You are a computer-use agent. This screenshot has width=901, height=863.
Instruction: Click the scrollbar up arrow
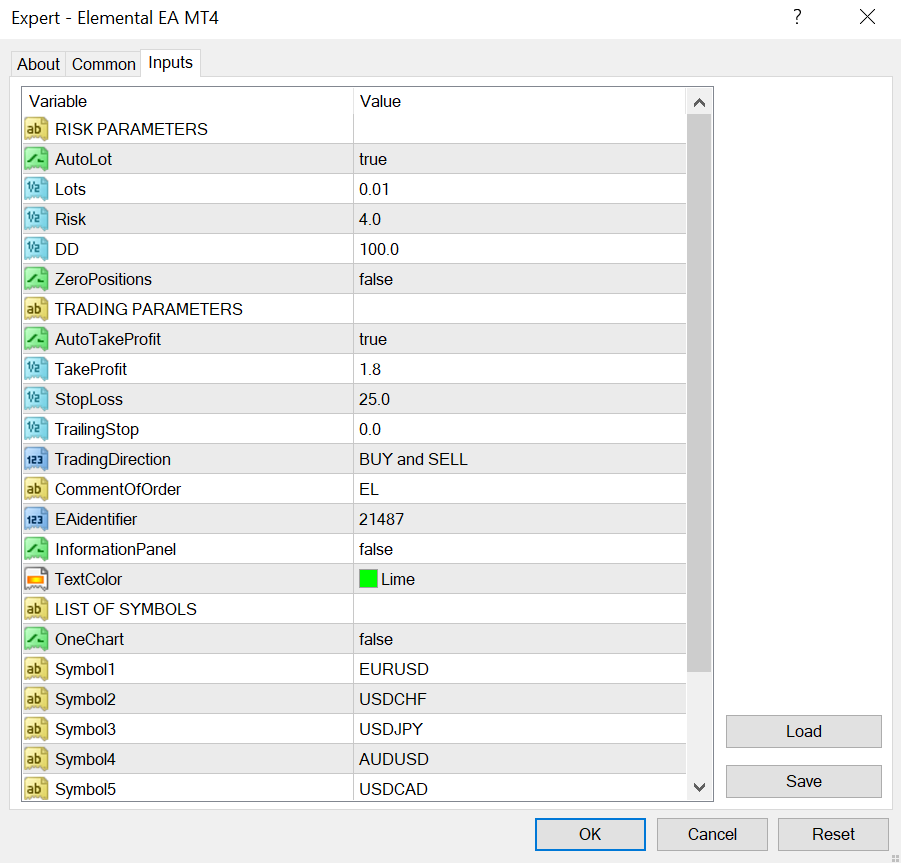(699, 102)
